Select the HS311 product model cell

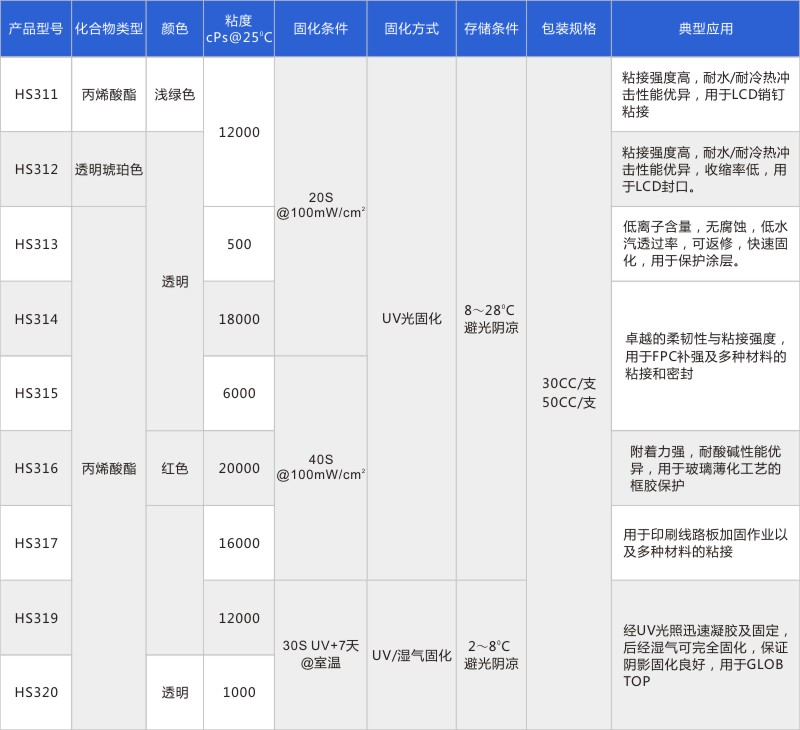tap(36, 95)
